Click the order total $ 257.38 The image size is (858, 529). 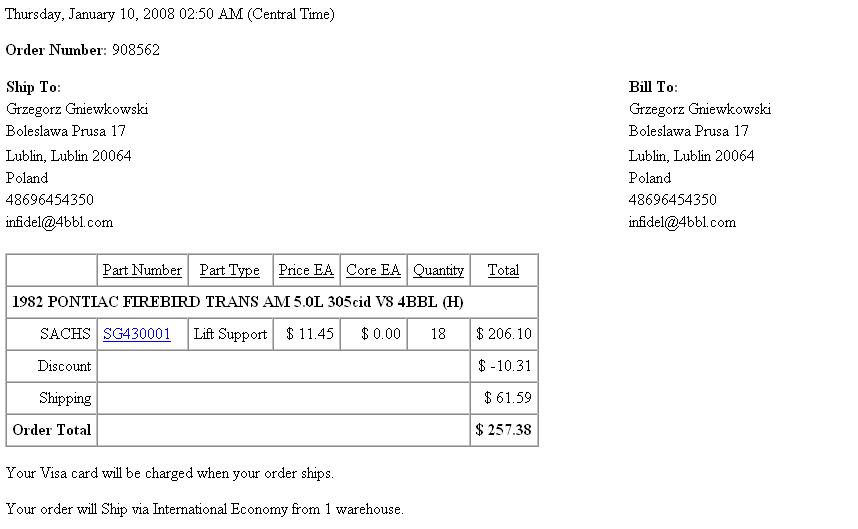(x=504, y=430)
